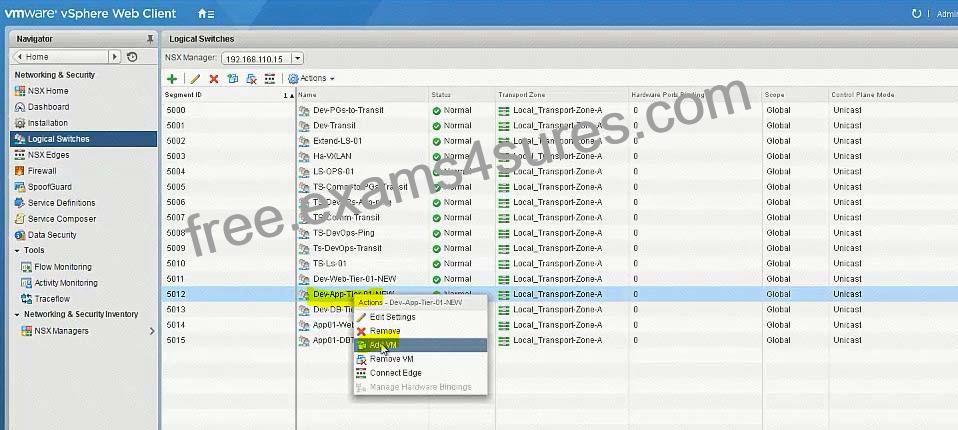
Task: Sort by Transport Zone column header
Action: [x=562, y=95]
